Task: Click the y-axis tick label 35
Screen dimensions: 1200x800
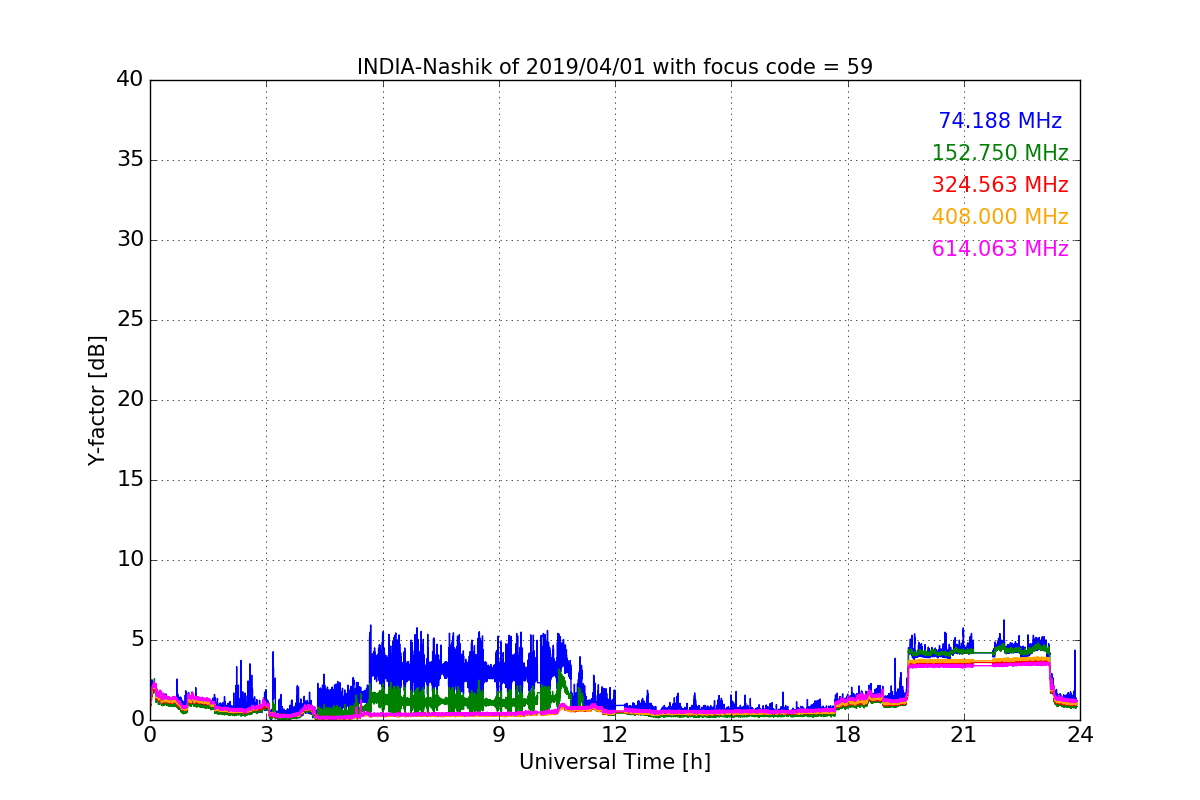Action: point(130,160)
